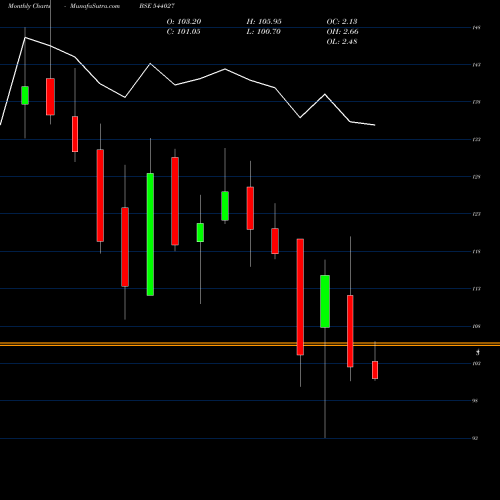The image size is (500, 500).
Task: Click the tallest green candlestick body
Action: tap(150, 234)
